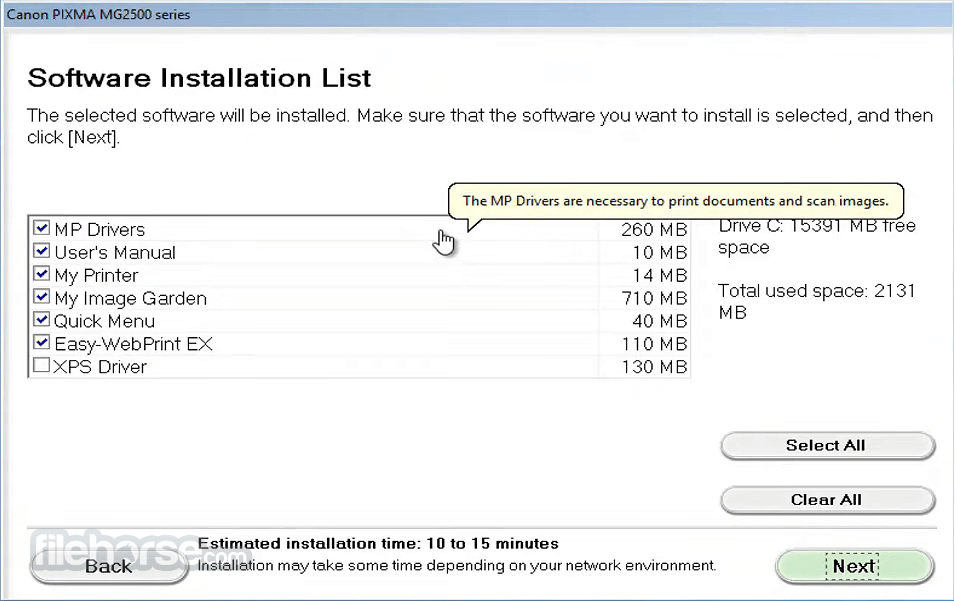Screen dimensions: 955x601
Task: Select the My Image Garden label
Action: click(x=130, y=299)
